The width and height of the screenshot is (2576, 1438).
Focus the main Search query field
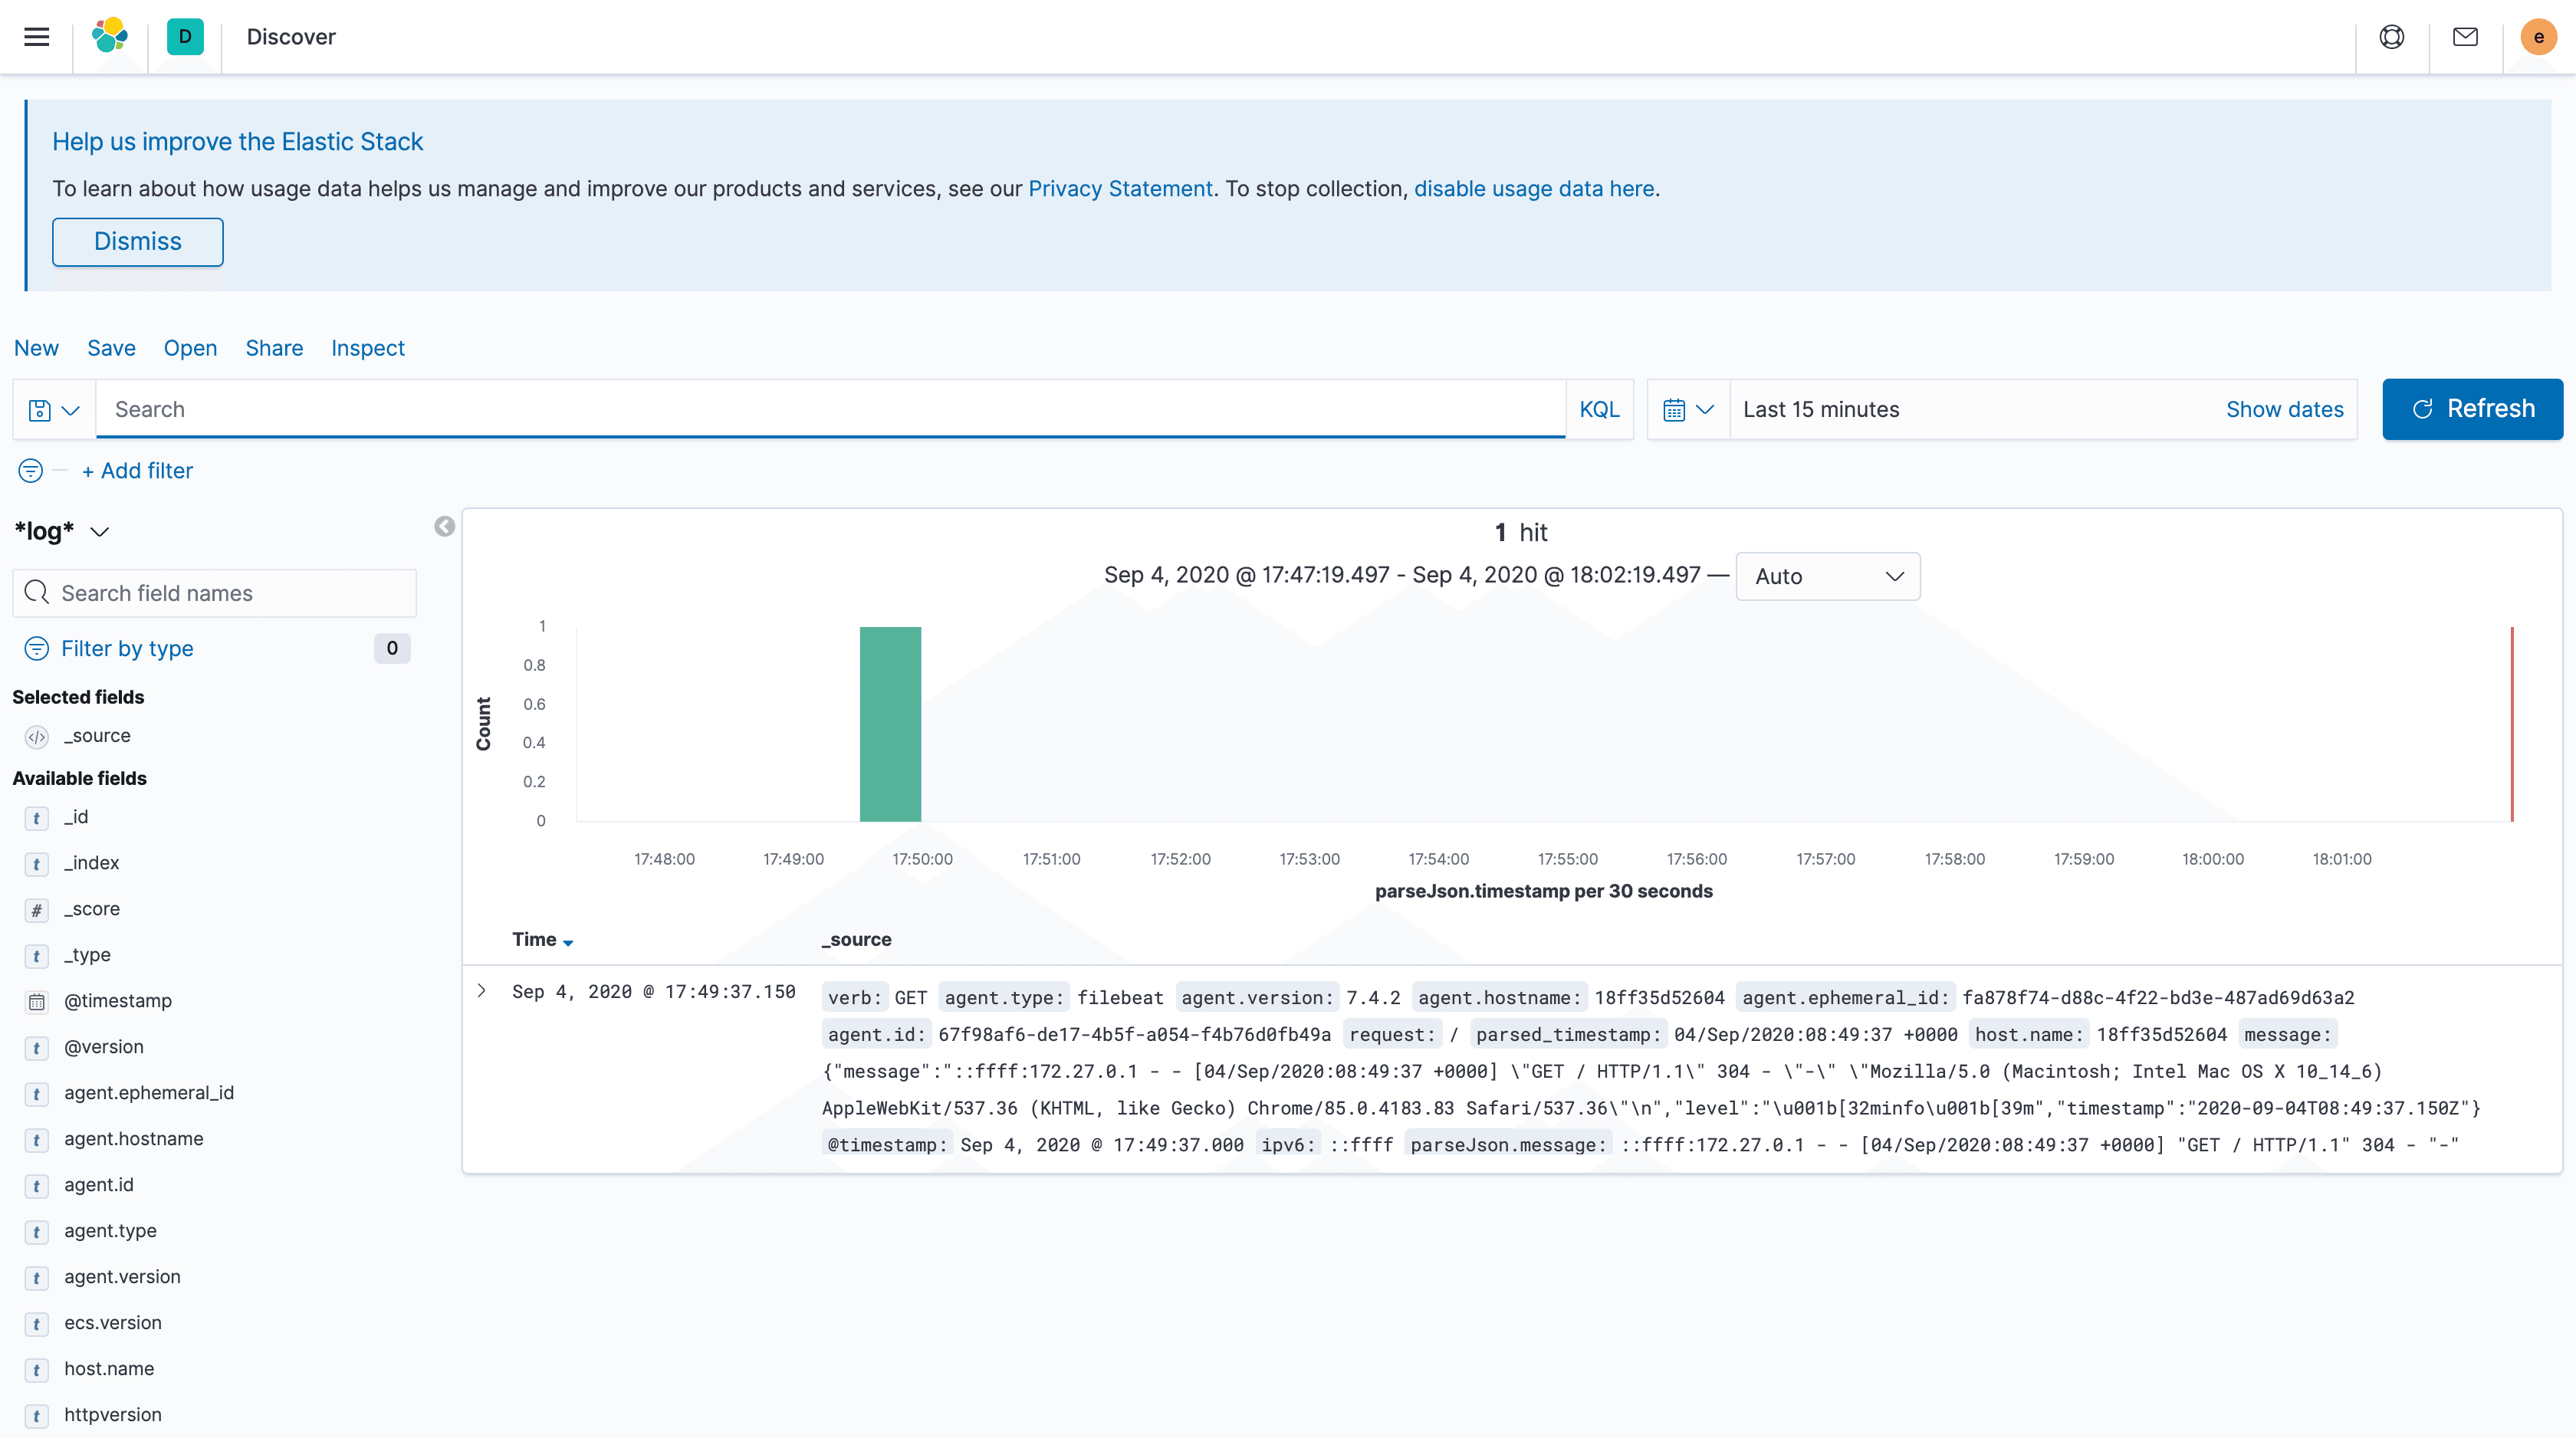click(x=830, y=410)
